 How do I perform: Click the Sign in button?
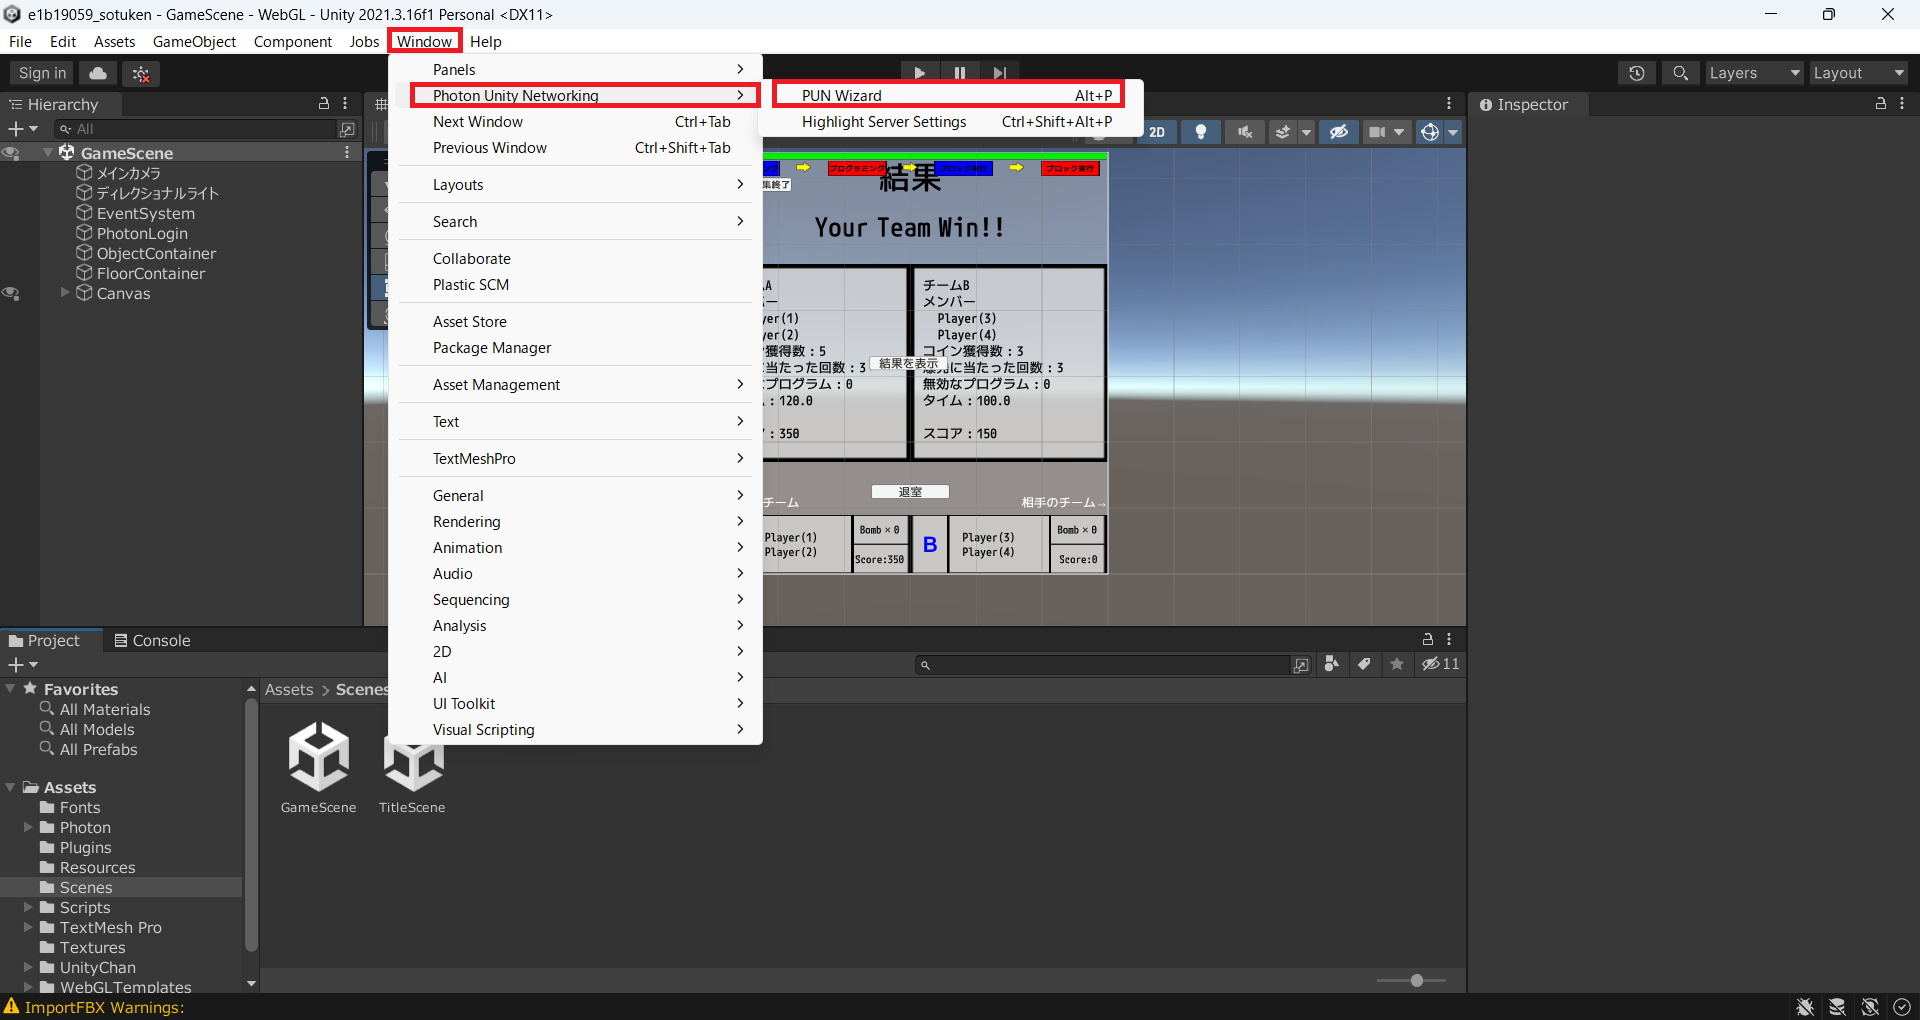click(42, 73)
